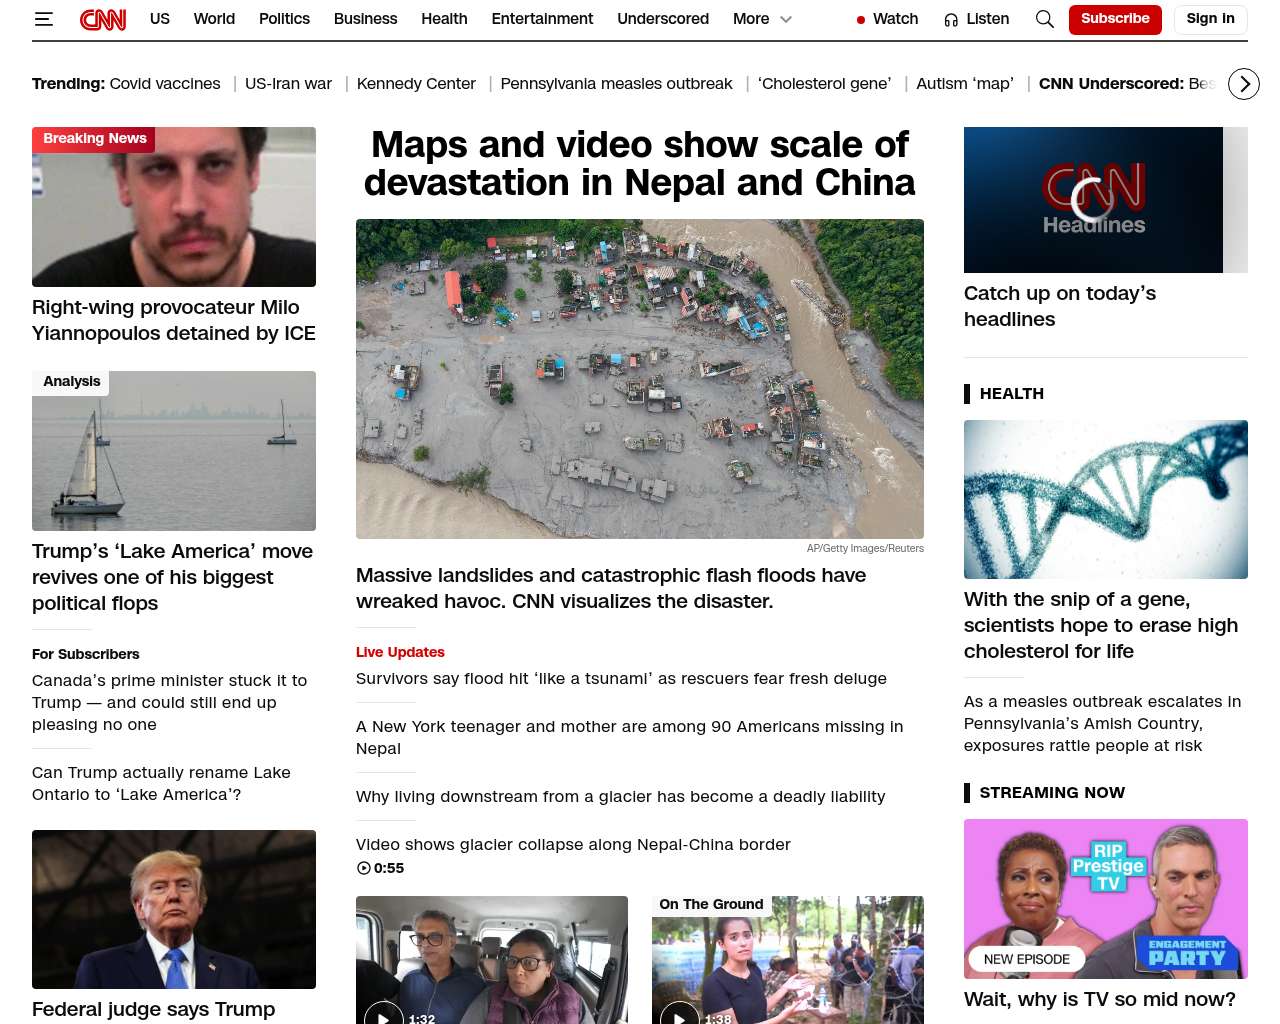Open trending topic US-Iran war
1280x1024 pixels.
point(288,84)
